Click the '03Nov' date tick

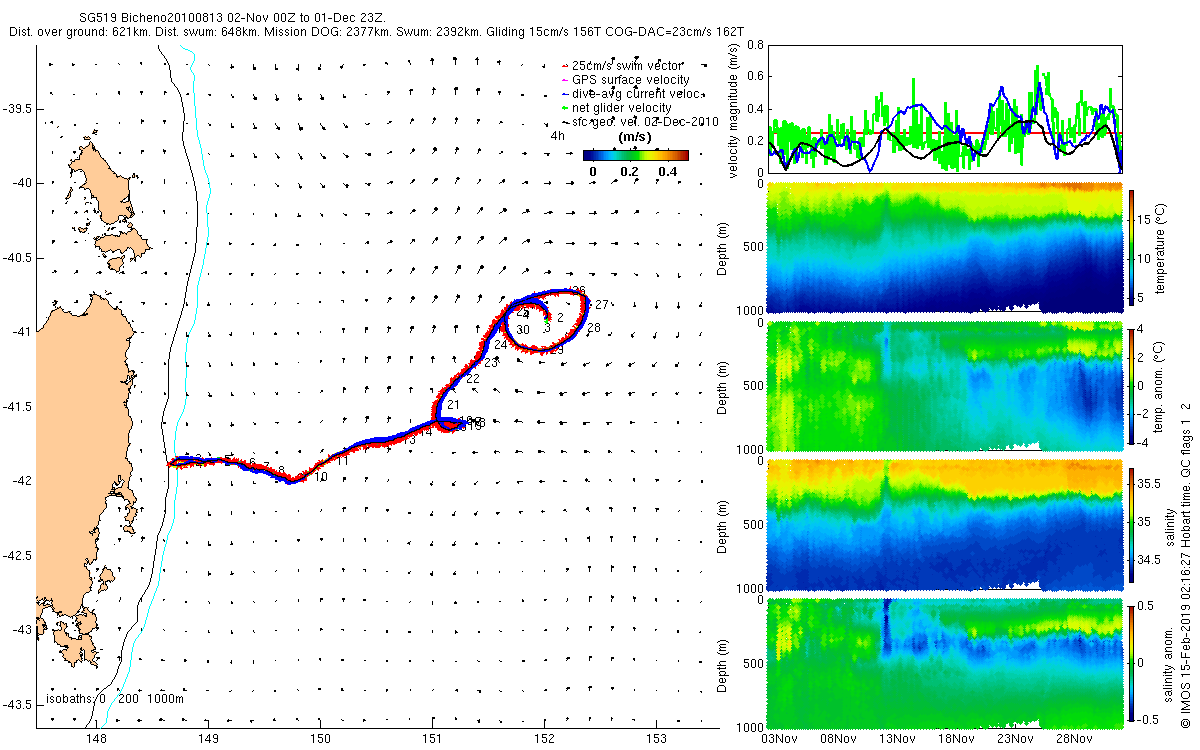(780, 739)
